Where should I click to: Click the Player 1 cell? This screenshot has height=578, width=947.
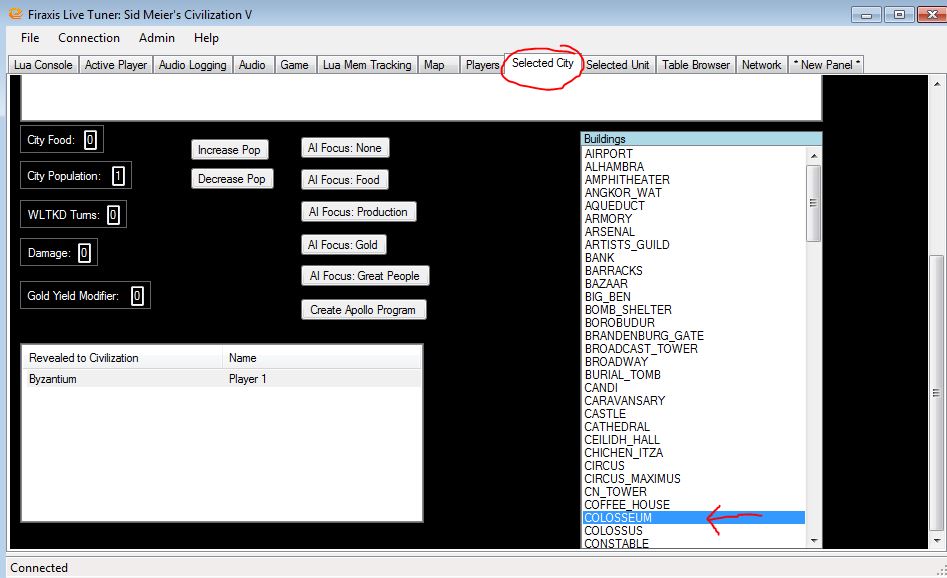point(248,379)
